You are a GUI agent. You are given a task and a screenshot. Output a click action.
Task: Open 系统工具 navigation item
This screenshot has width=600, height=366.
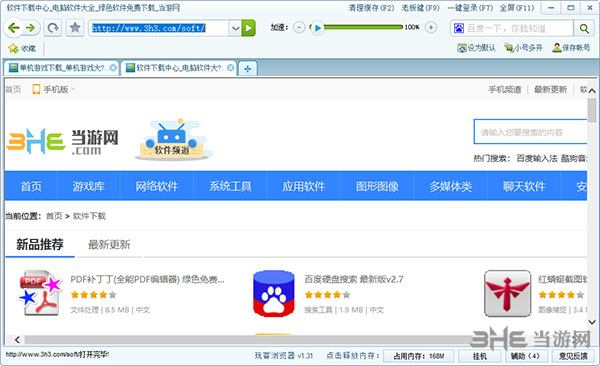tap(230, 186)
